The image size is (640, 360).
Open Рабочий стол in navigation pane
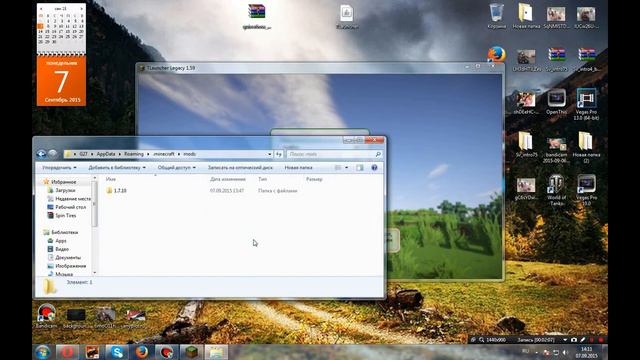pyautogui.click(x=67, y=207)
